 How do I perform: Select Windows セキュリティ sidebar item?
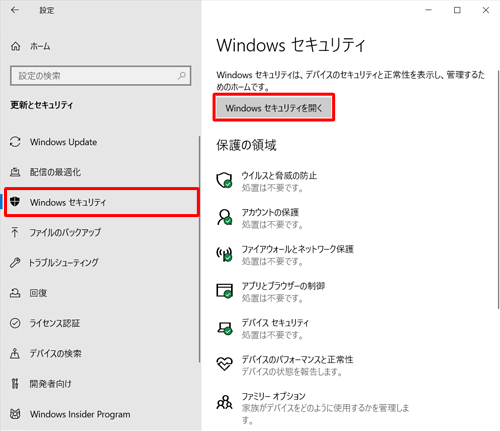[x=102, y=202]
